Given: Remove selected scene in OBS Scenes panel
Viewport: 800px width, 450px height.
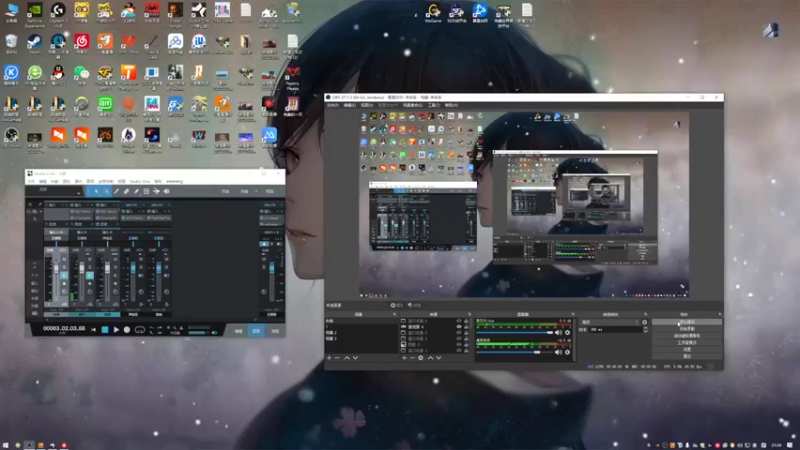Looking at the screenshot, I should pos(337,358).
